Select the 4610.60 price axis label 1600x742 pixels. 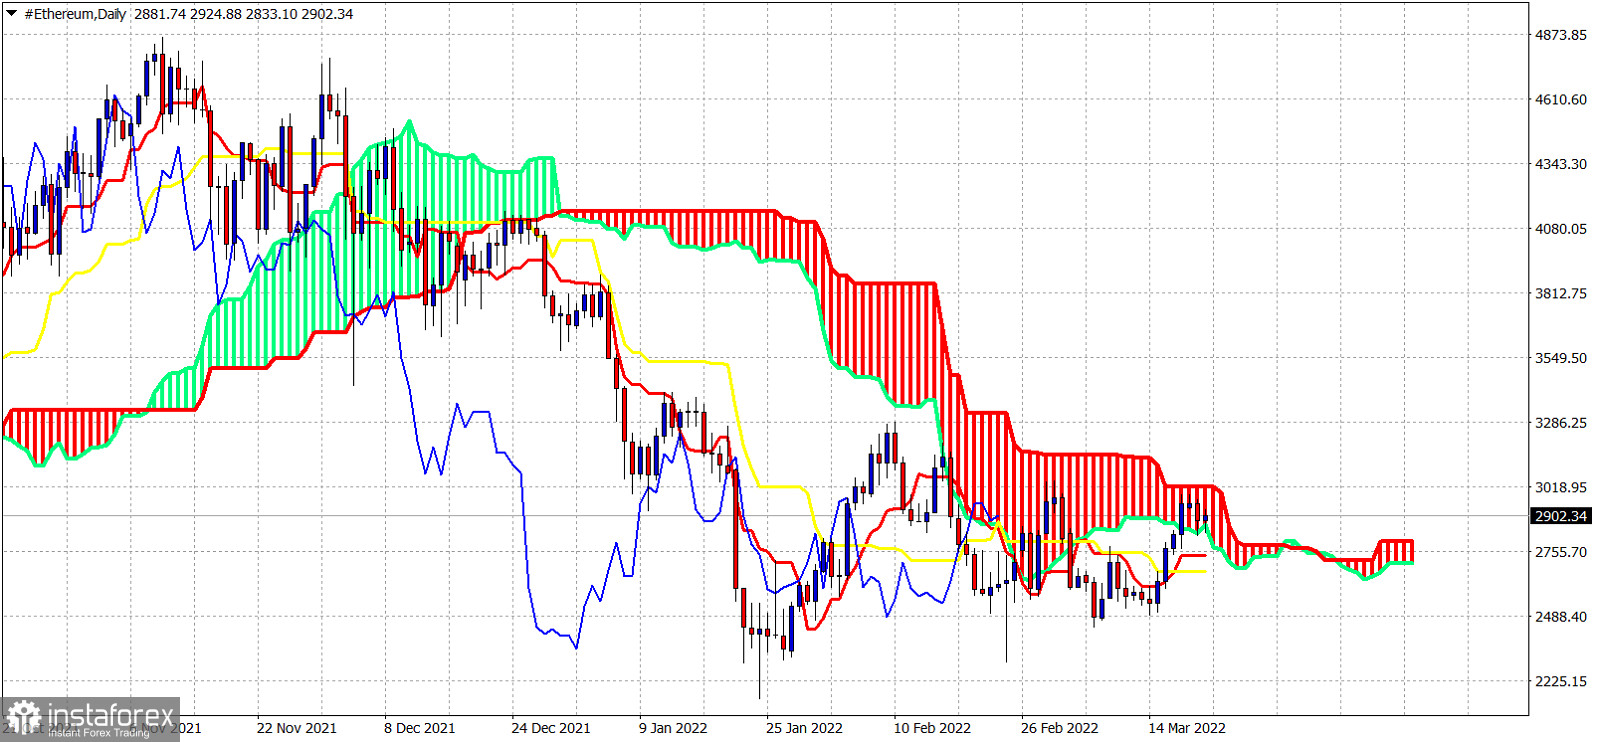[1561, 100]
